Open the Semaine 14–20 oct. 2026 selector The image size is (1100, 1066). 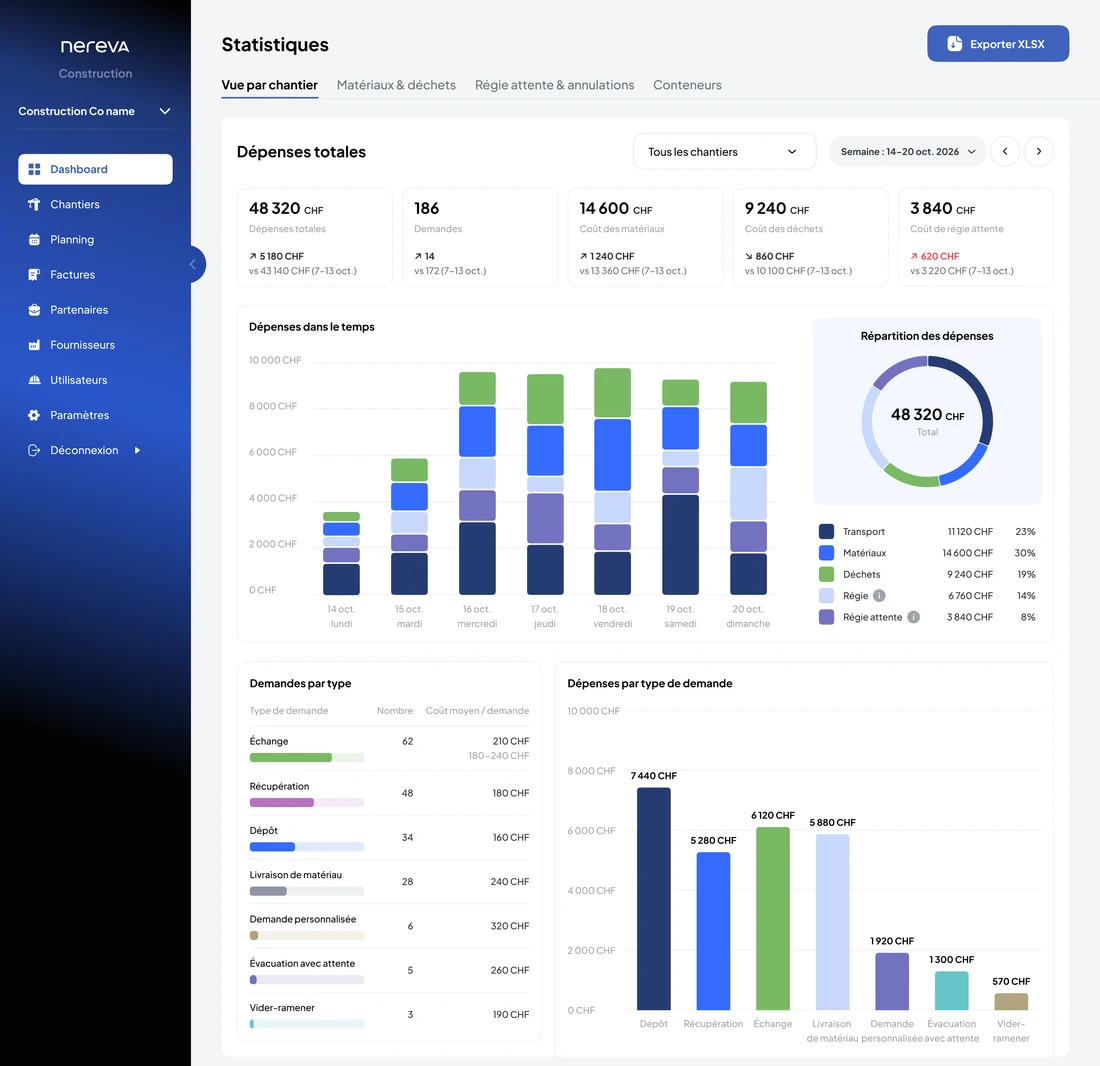click(908, 151)
